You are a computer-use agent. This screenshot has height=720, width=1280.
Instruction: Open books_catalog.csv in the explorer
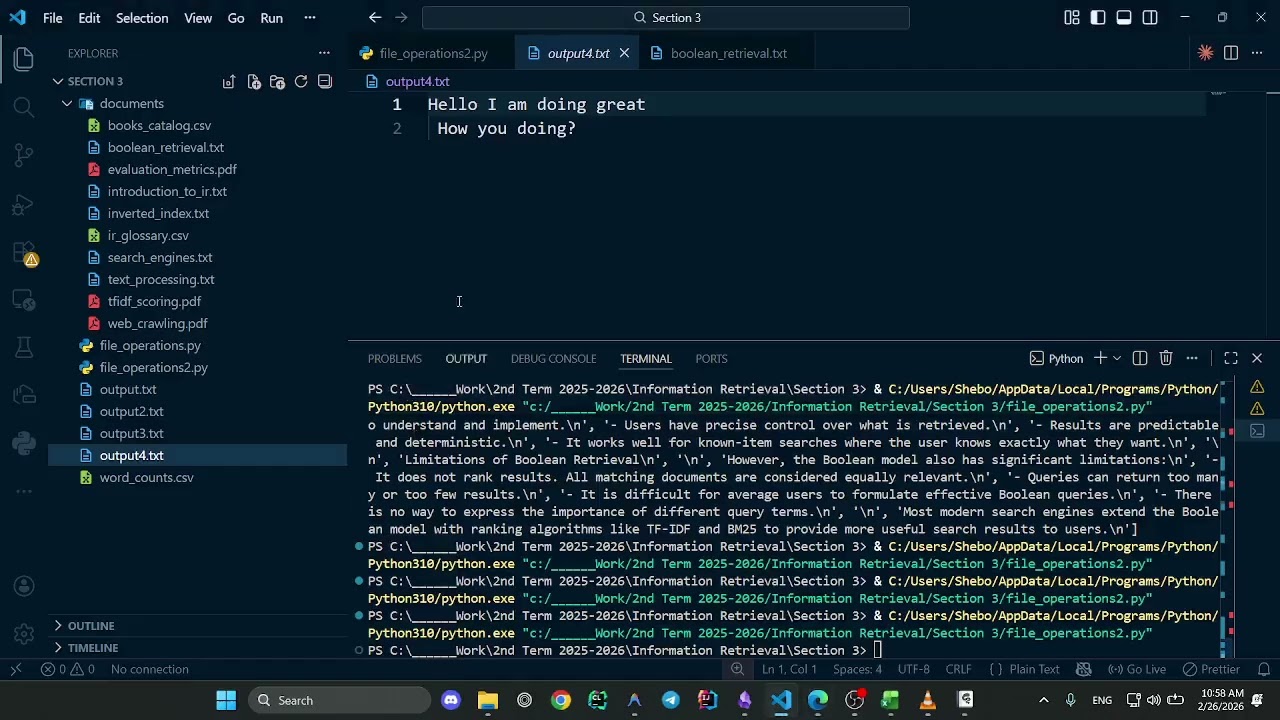click(x=159, y=126)
